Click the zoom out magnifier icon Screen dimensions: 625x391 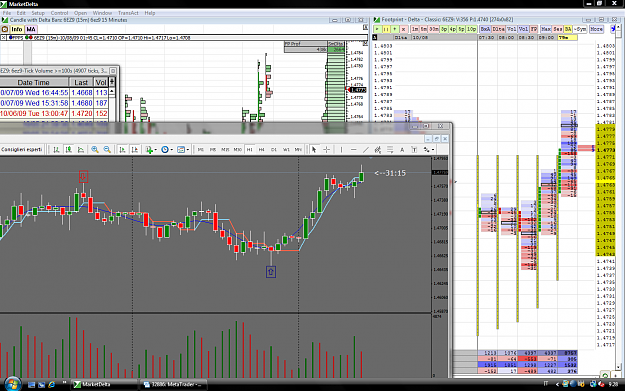[107, 149]
